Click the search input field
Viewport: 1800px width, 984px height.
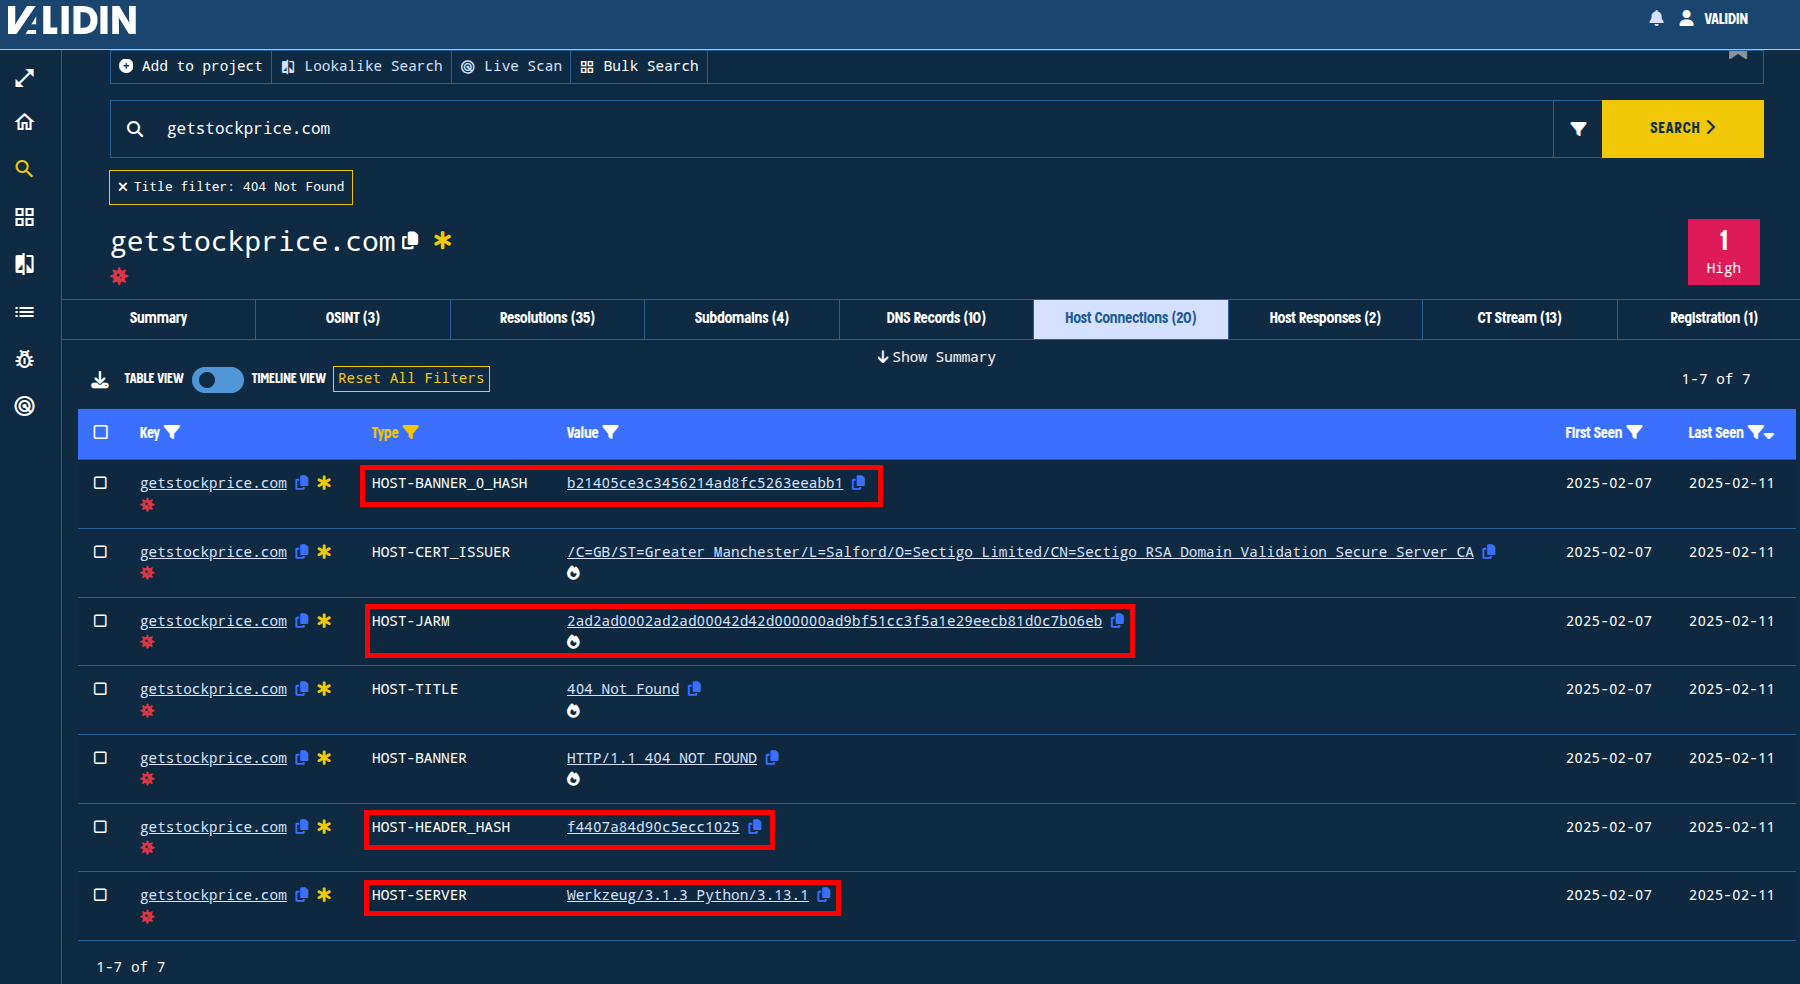tap(832, 129)
